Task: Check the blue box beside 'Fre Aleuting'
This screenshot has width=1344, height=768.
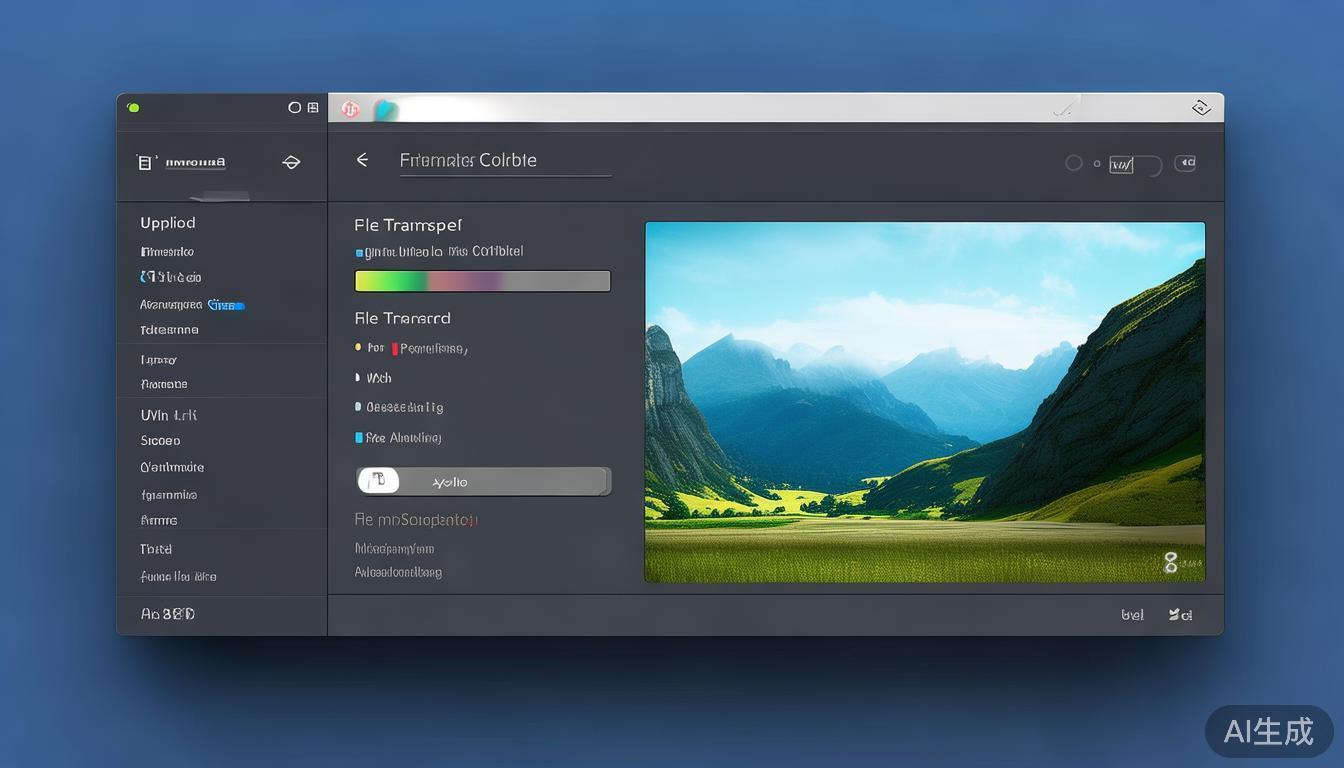Action: click(x=359, y=438)
